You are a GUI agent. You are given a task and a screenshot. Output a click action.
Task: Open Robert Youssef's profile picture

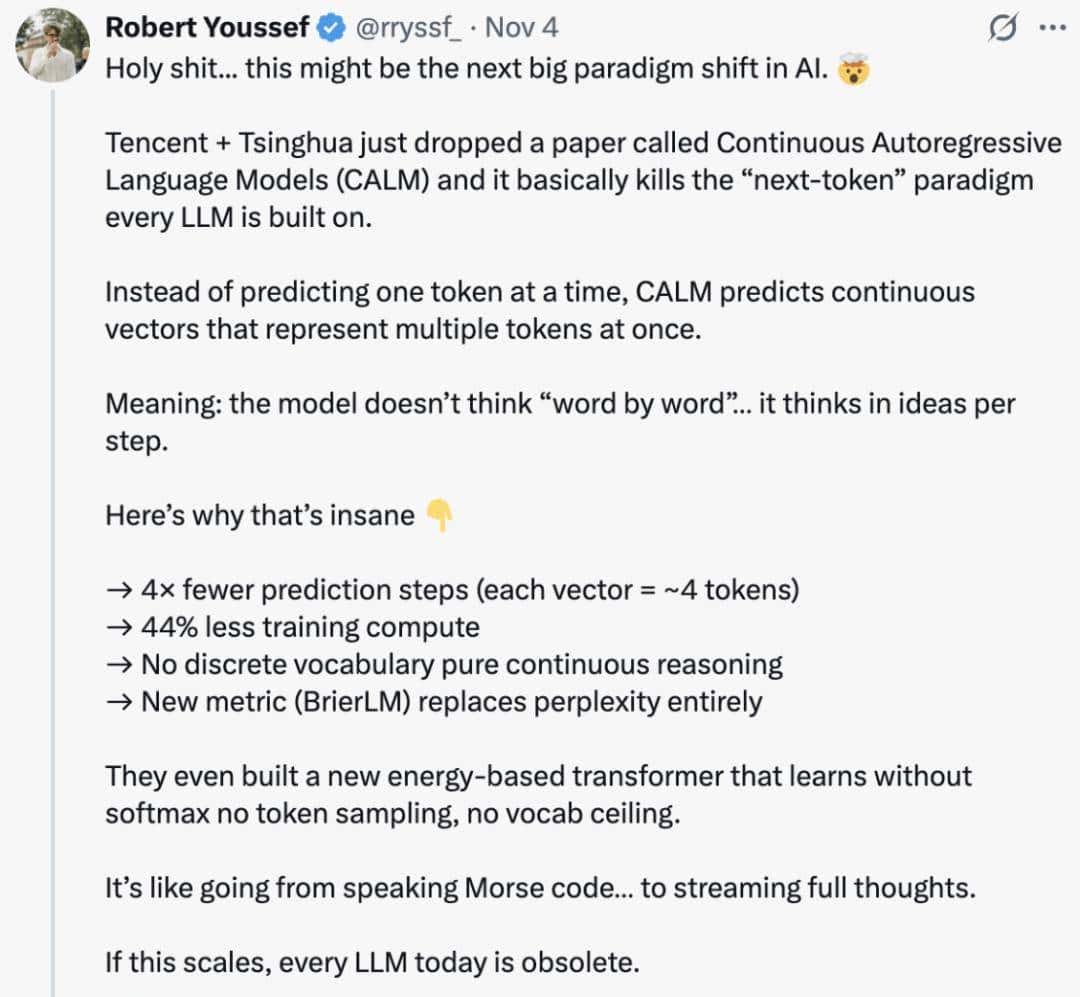pos(53,45)
